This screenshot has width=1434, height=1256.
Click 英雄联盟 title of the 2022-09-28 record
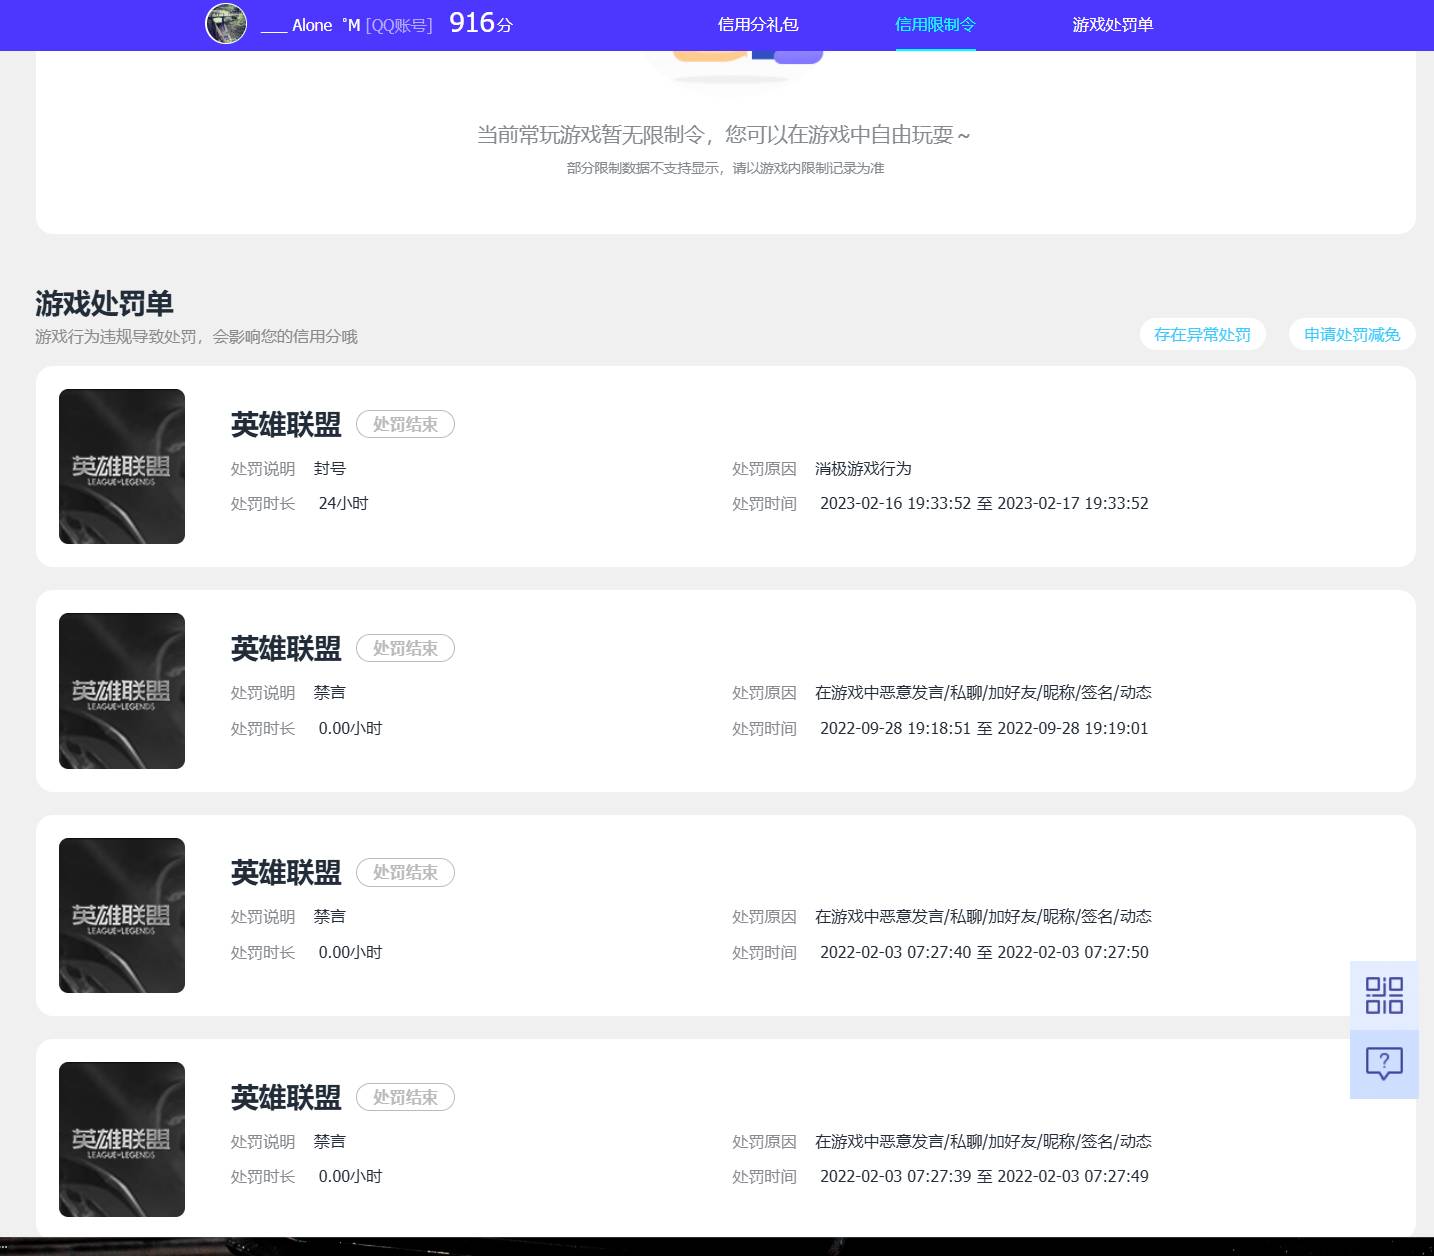[286, 649]
